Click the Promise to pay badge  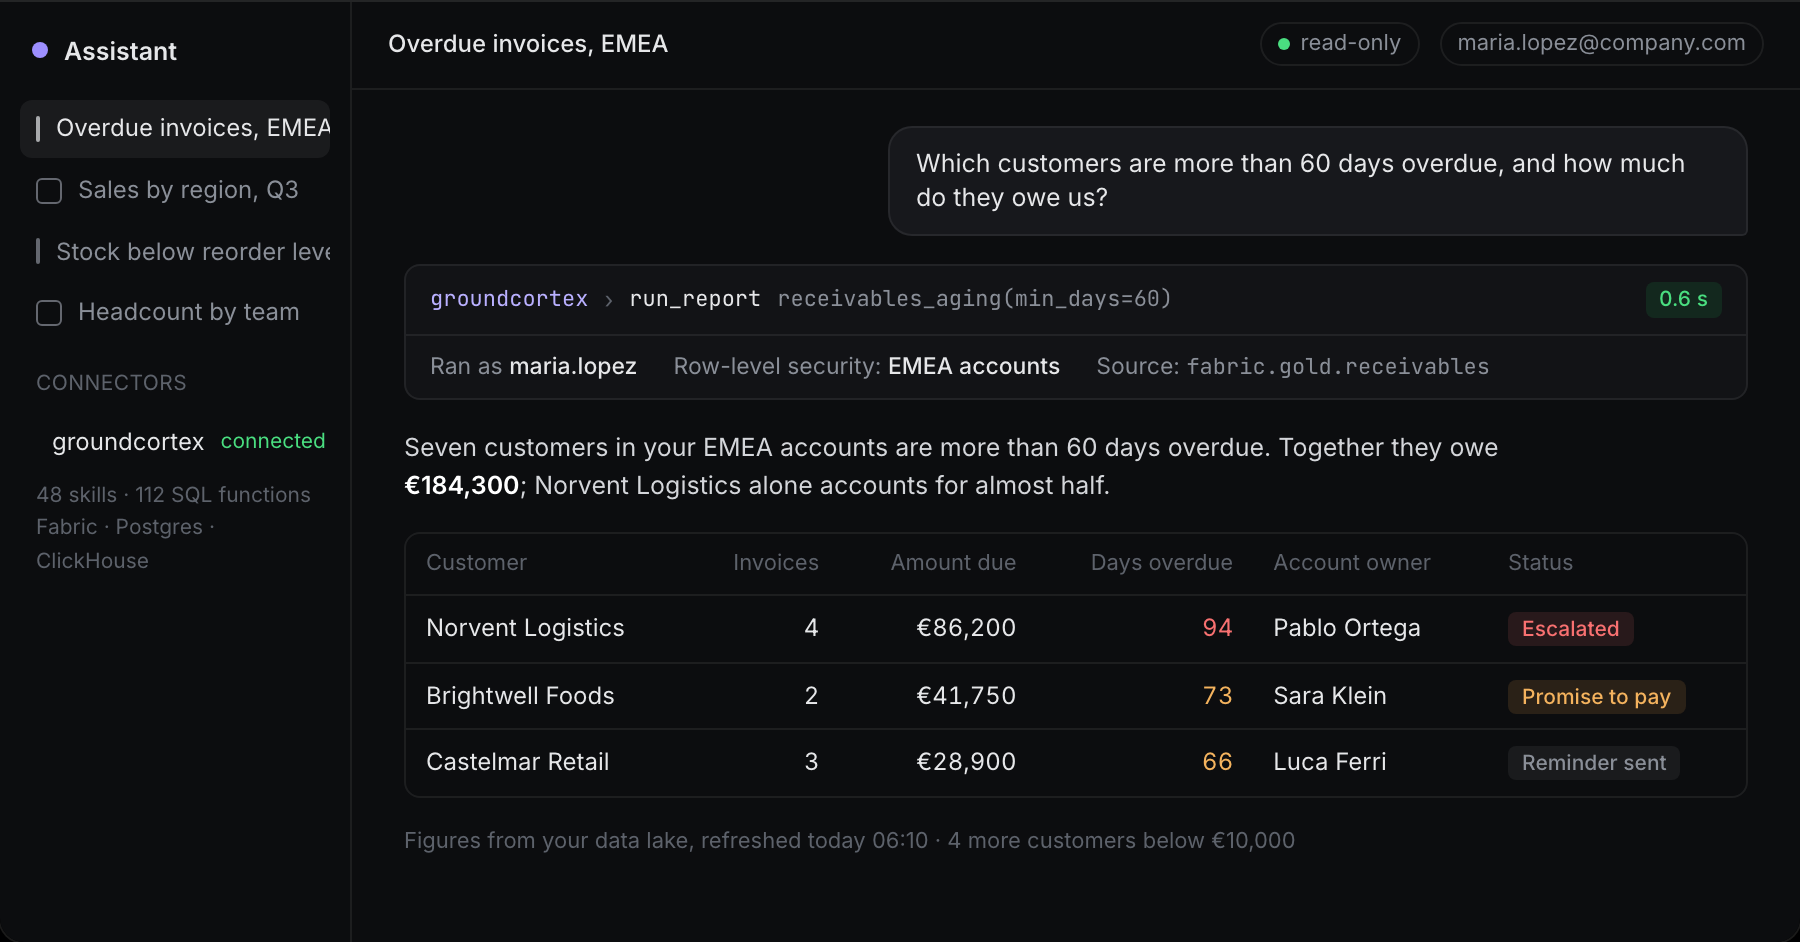(1596, 697)
